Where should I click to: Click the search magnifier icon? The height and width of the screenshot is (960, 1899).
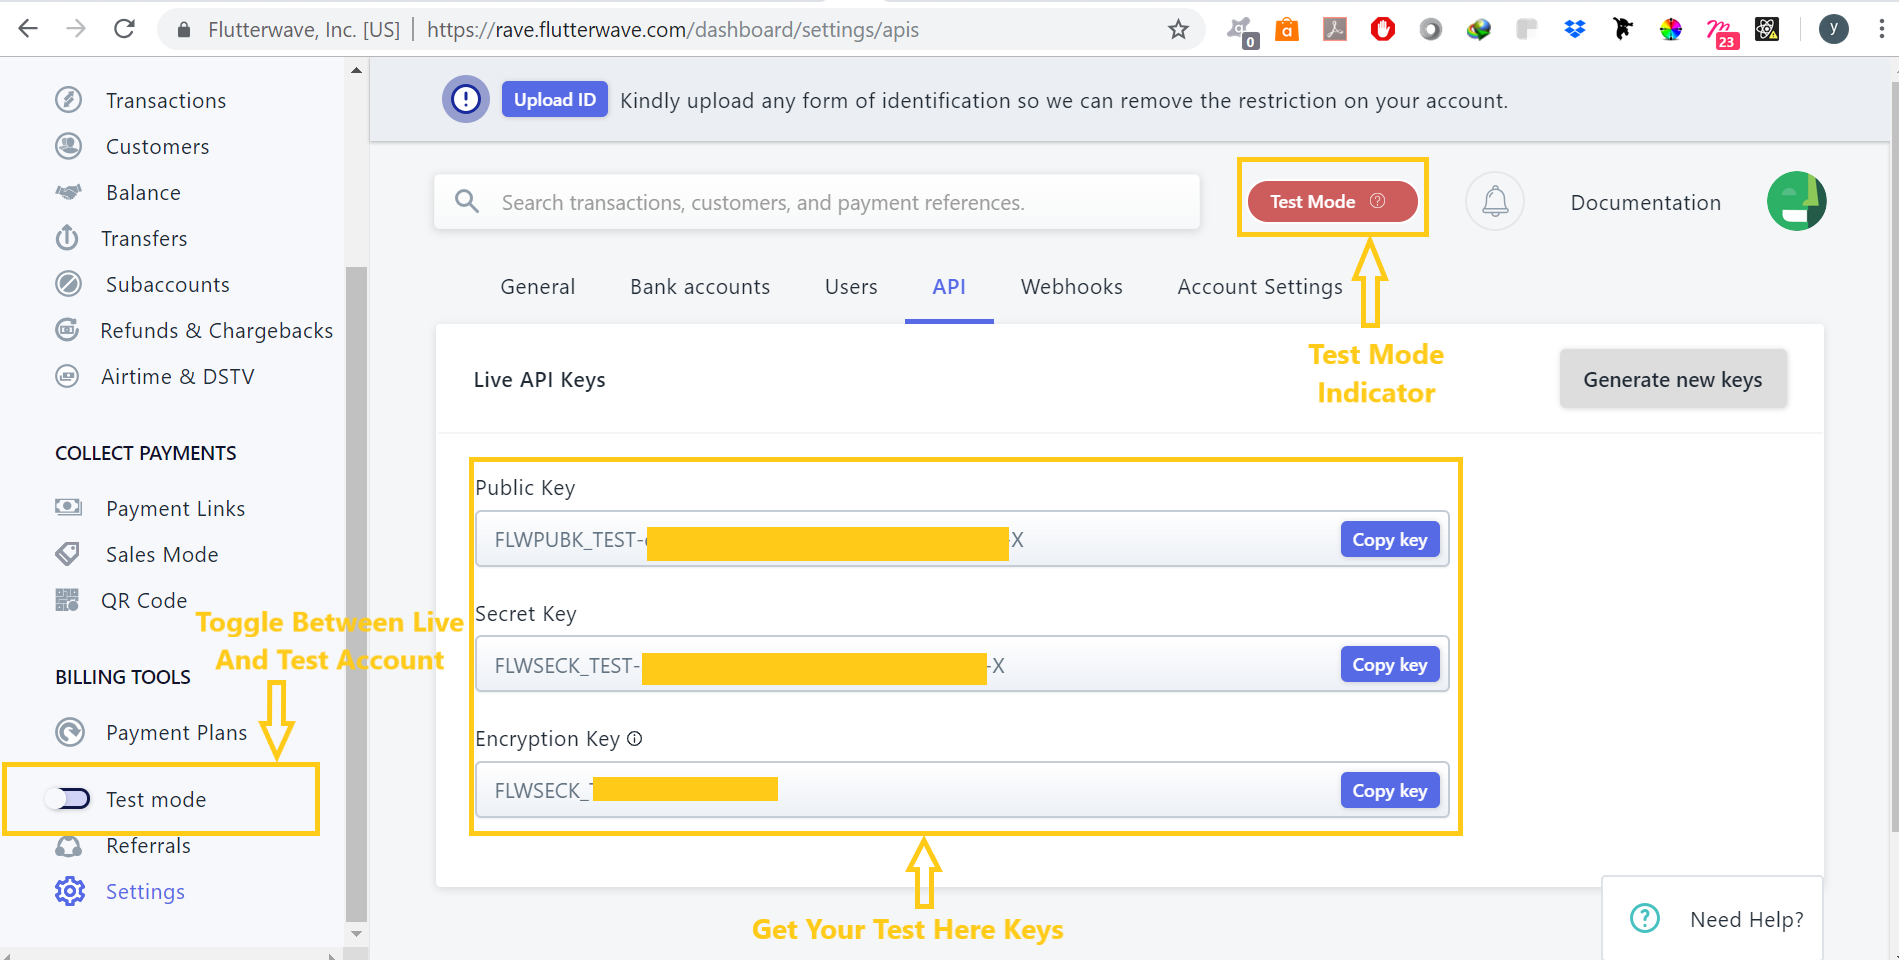(467, 201)
